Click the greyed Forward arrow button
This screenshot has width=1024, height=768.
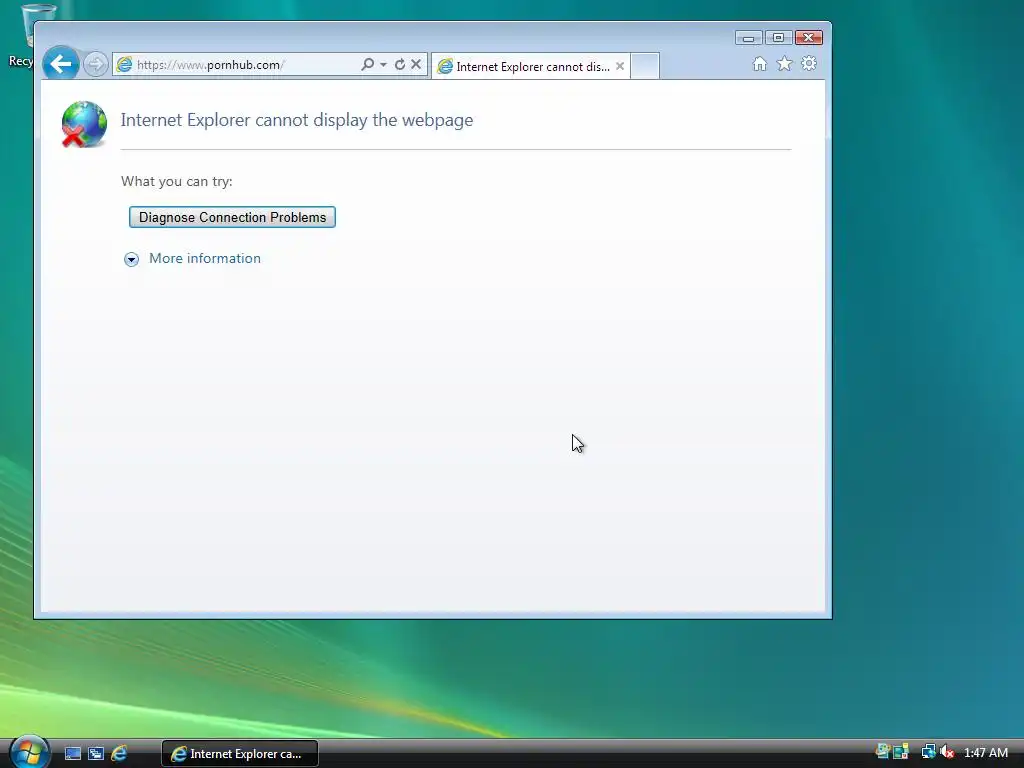coord(95,64)
